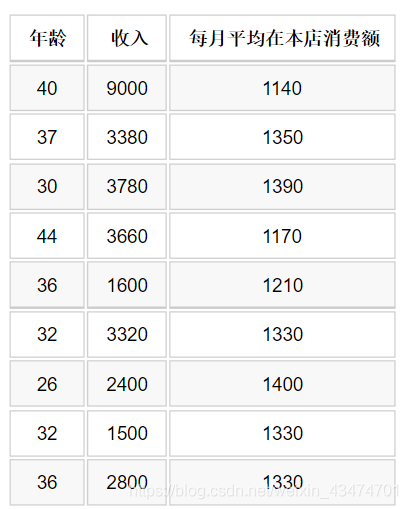This screenshot has width=408, height=509.
Task: Select the income cell 3320
Action: point(127,334)
